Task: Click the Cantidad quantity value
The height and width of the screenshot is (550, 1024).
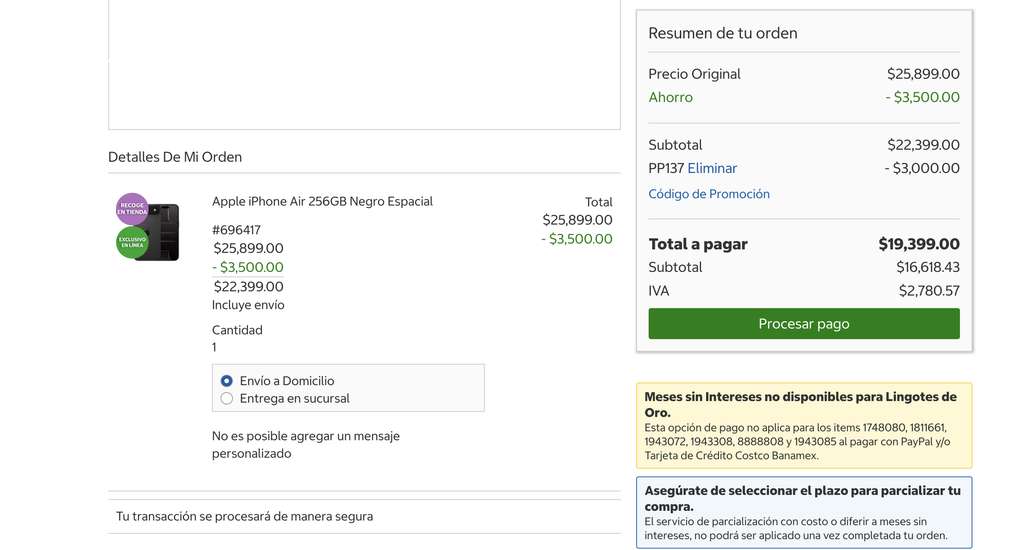Action: coord(214,348)
